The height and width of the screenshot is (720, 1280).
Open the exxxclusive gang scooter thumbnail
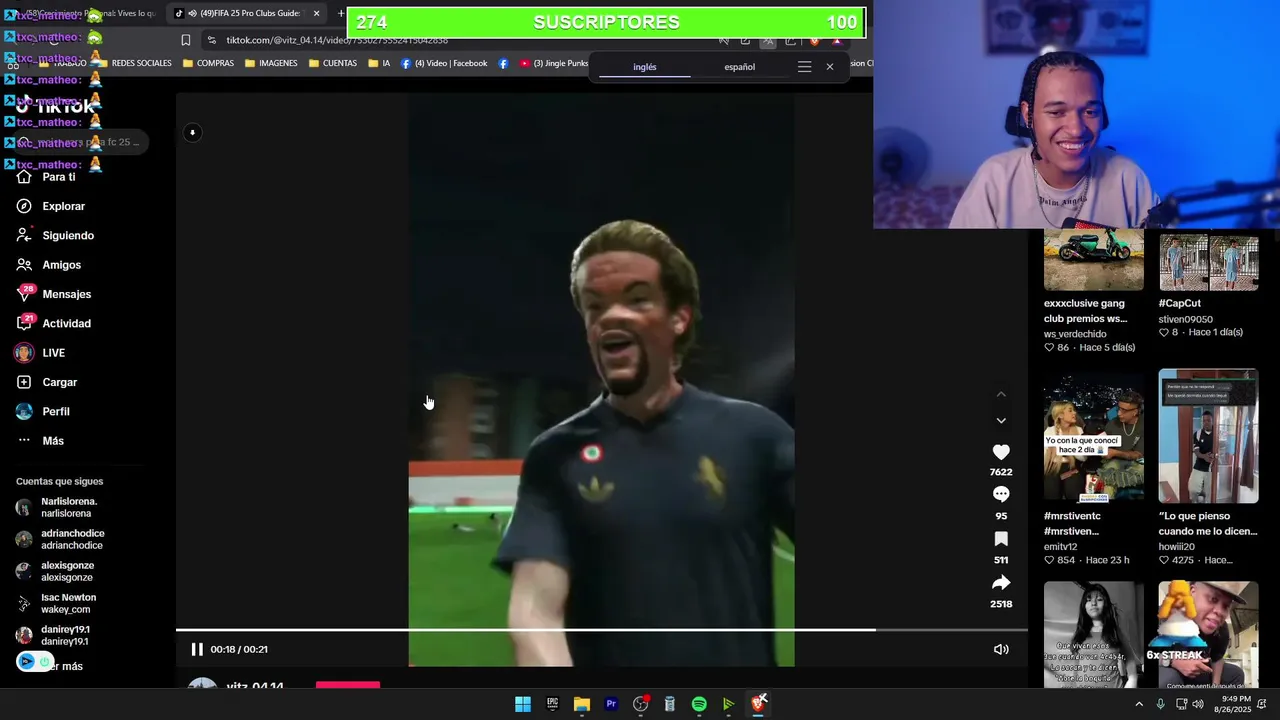coord(1093,259)
